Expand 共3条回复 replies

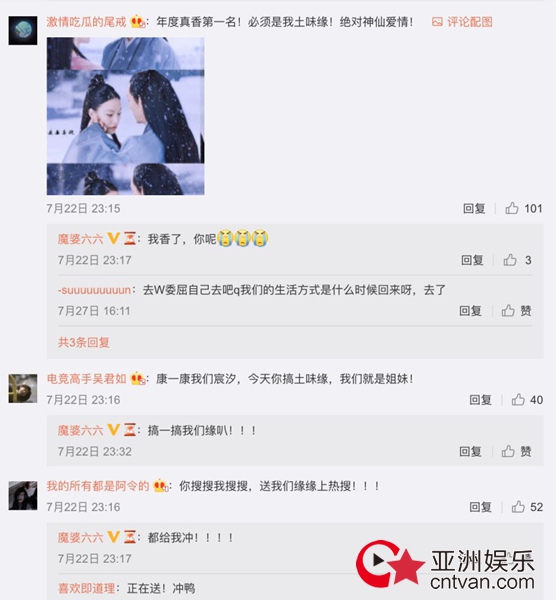84,342
